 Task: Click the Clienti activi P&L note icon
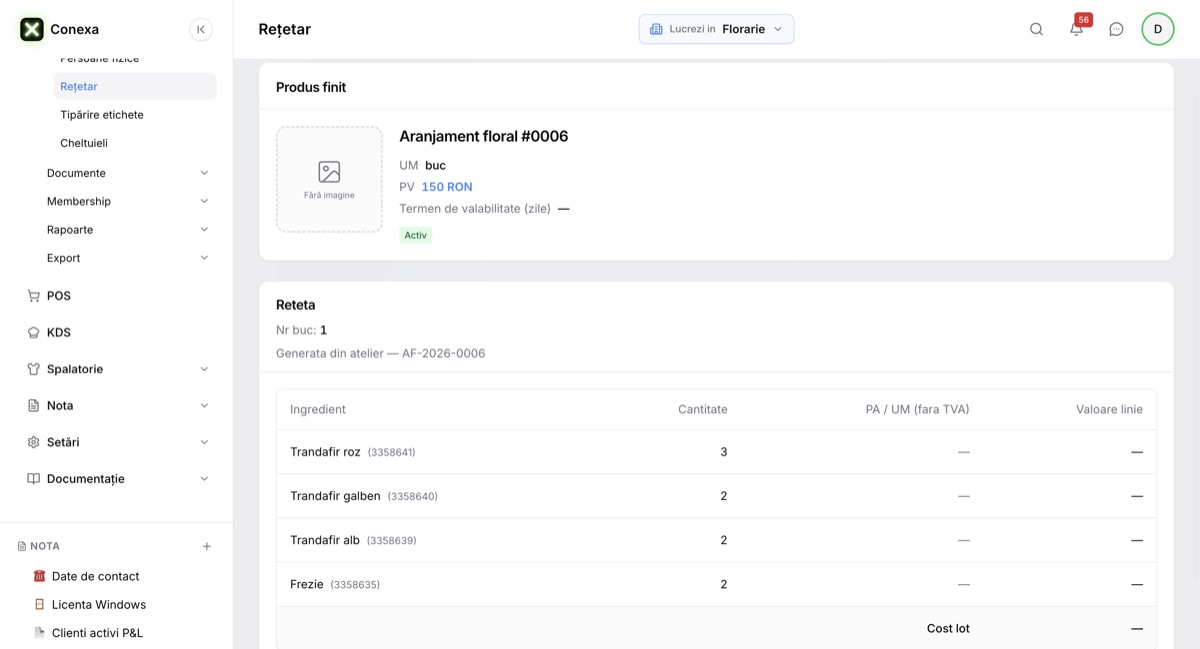click(x=39, y=633)
